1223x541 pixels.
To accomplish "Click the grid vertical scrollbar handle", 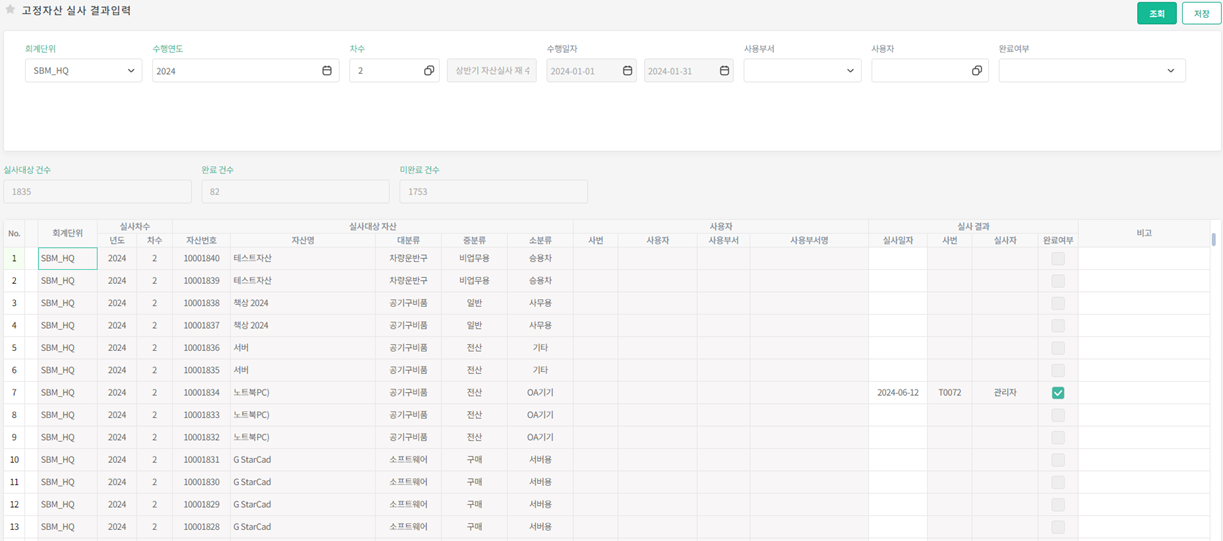I will tap(1214, 240).
